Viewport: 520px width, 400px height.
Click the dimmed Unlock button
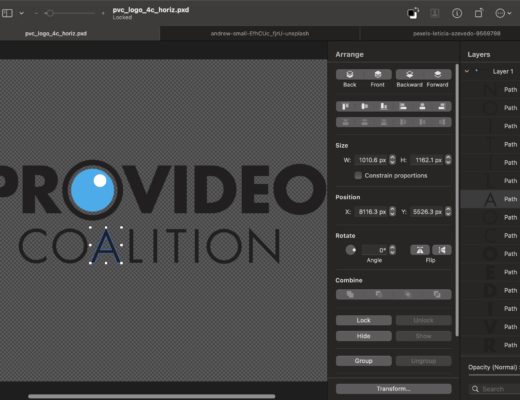tap(424, 320)
